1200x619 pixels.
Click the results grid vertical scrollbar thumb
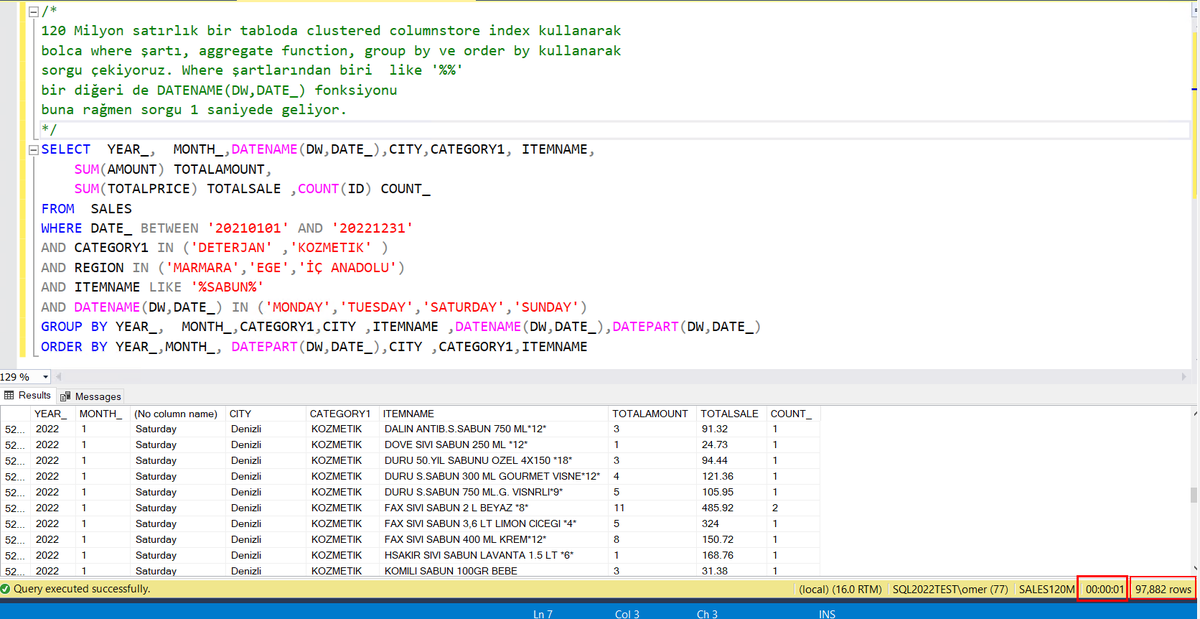(x=1193, y=495)
